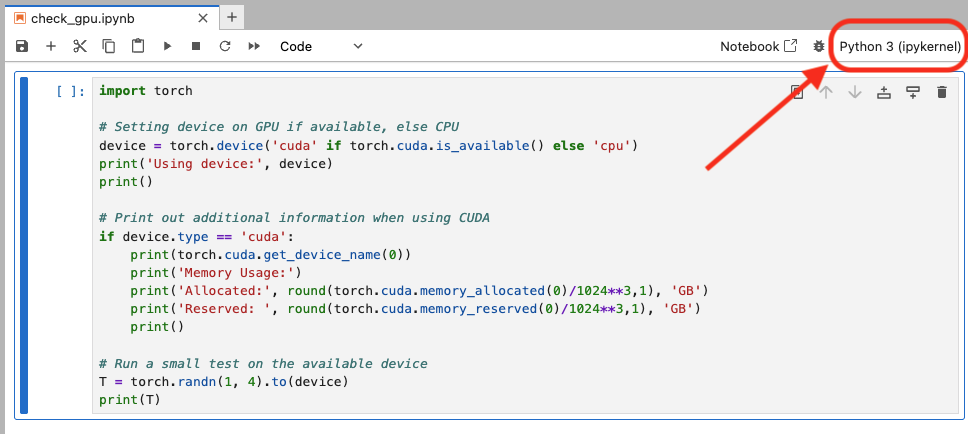Interrupt the kernel with the stop icon
Viewport: 968px width, 434px height.
tap(196, 46)
